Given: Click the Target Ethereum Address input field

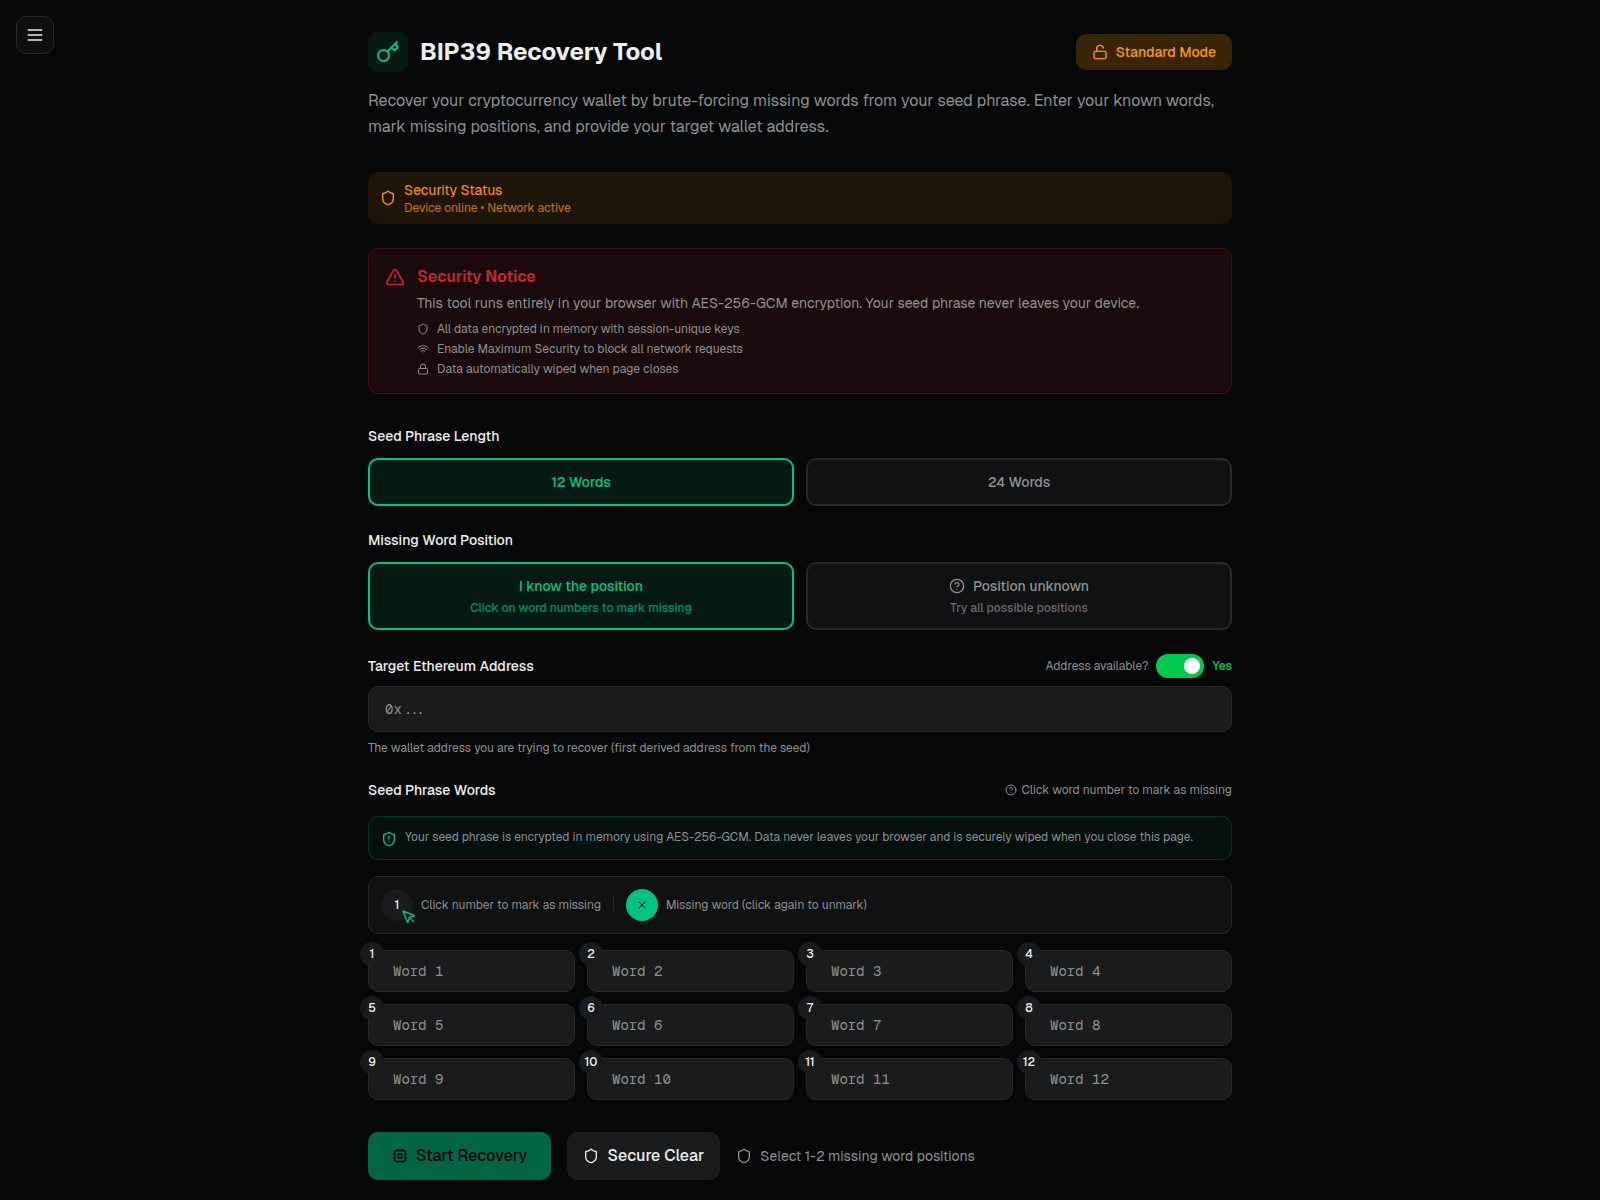Looking at the screenshot, I should [x=799, y=709].
